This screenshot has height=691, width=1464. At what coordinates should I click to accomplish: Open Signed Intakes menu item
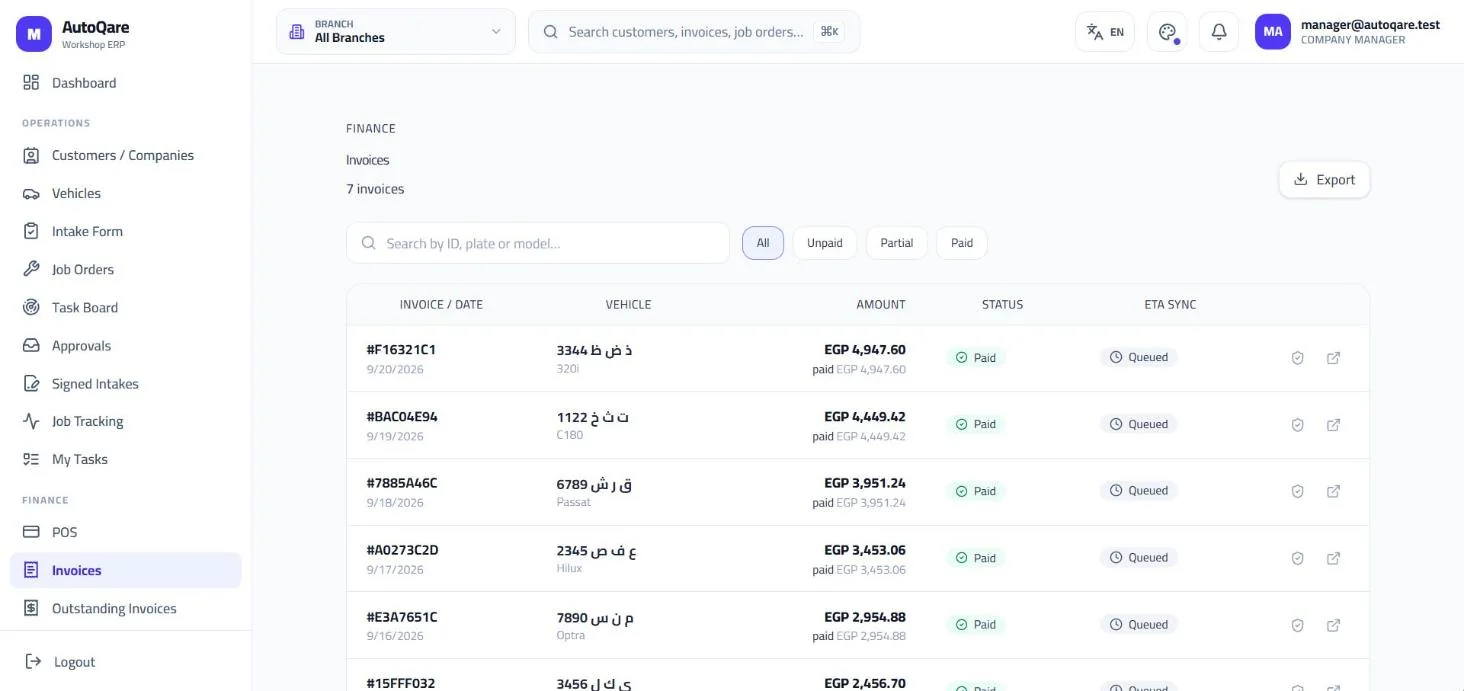tap(126, 383)
